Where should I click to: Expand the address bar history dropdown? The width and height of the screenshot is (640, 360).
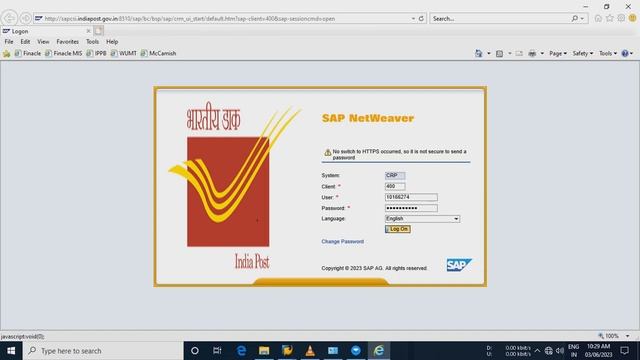[x=413, y=18]
